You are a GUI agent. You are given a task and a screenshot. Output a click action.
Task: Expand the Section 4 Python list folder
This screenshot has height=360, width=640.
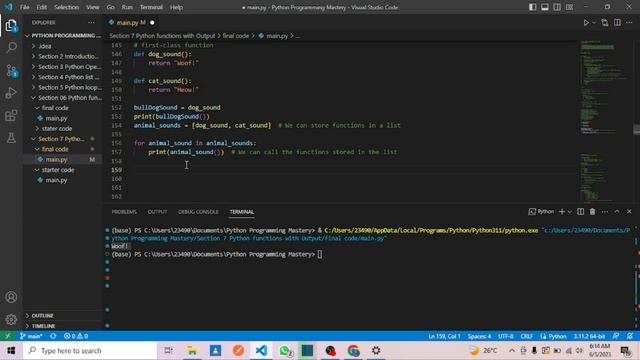pyautogui.click(x=65, y=77)
